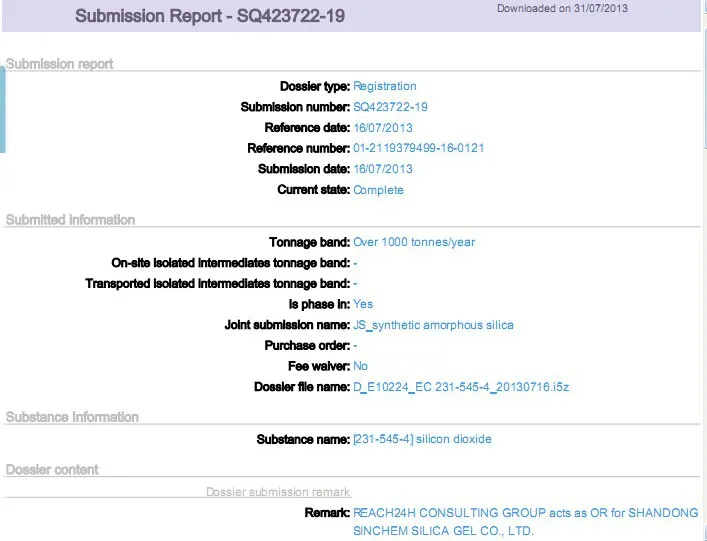Collapse the Submission report section header
Screen dimensions: 707x541
(x=60, y=64)
